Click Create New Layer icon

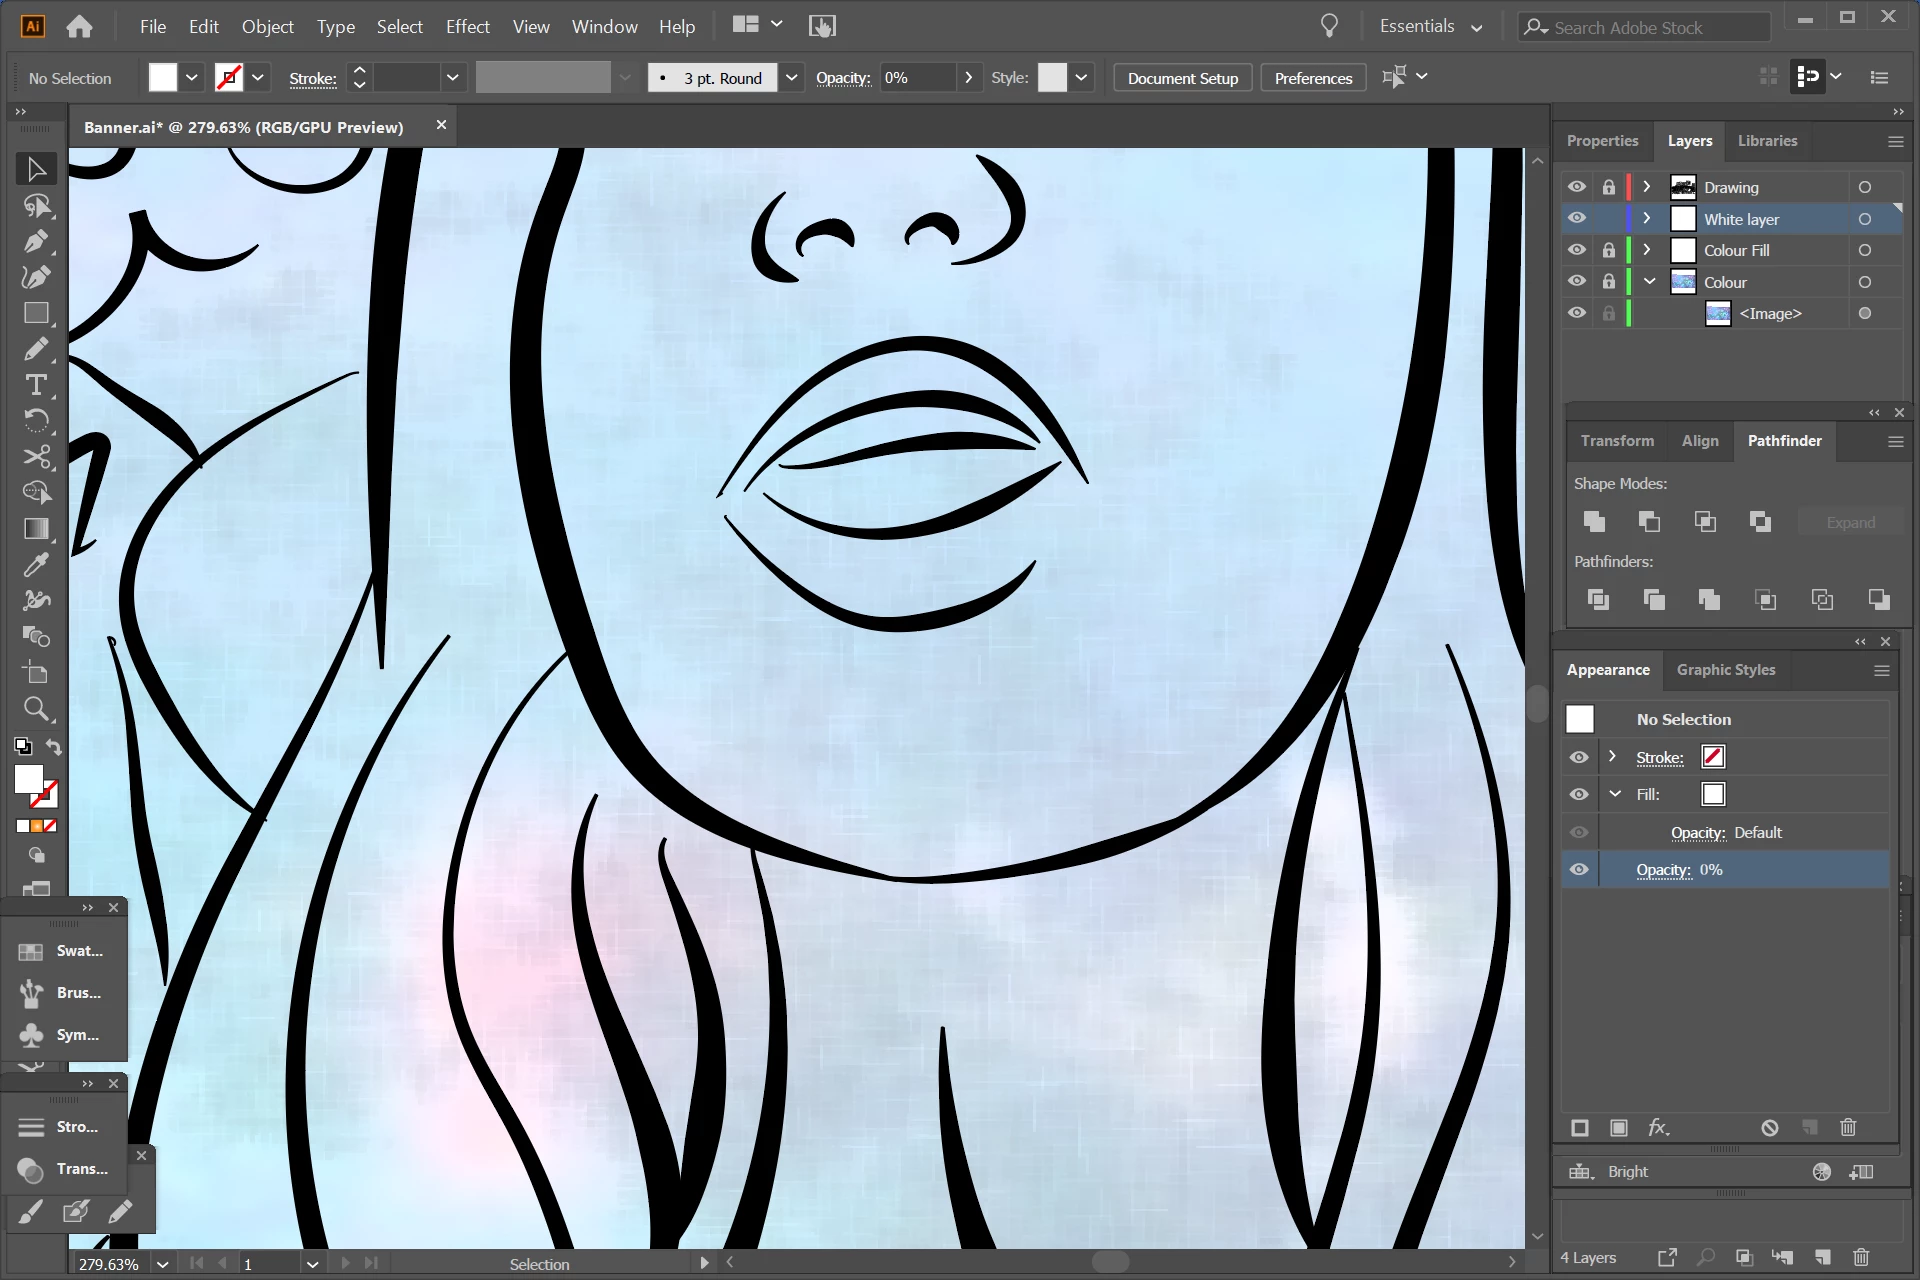point(1822,1257)
